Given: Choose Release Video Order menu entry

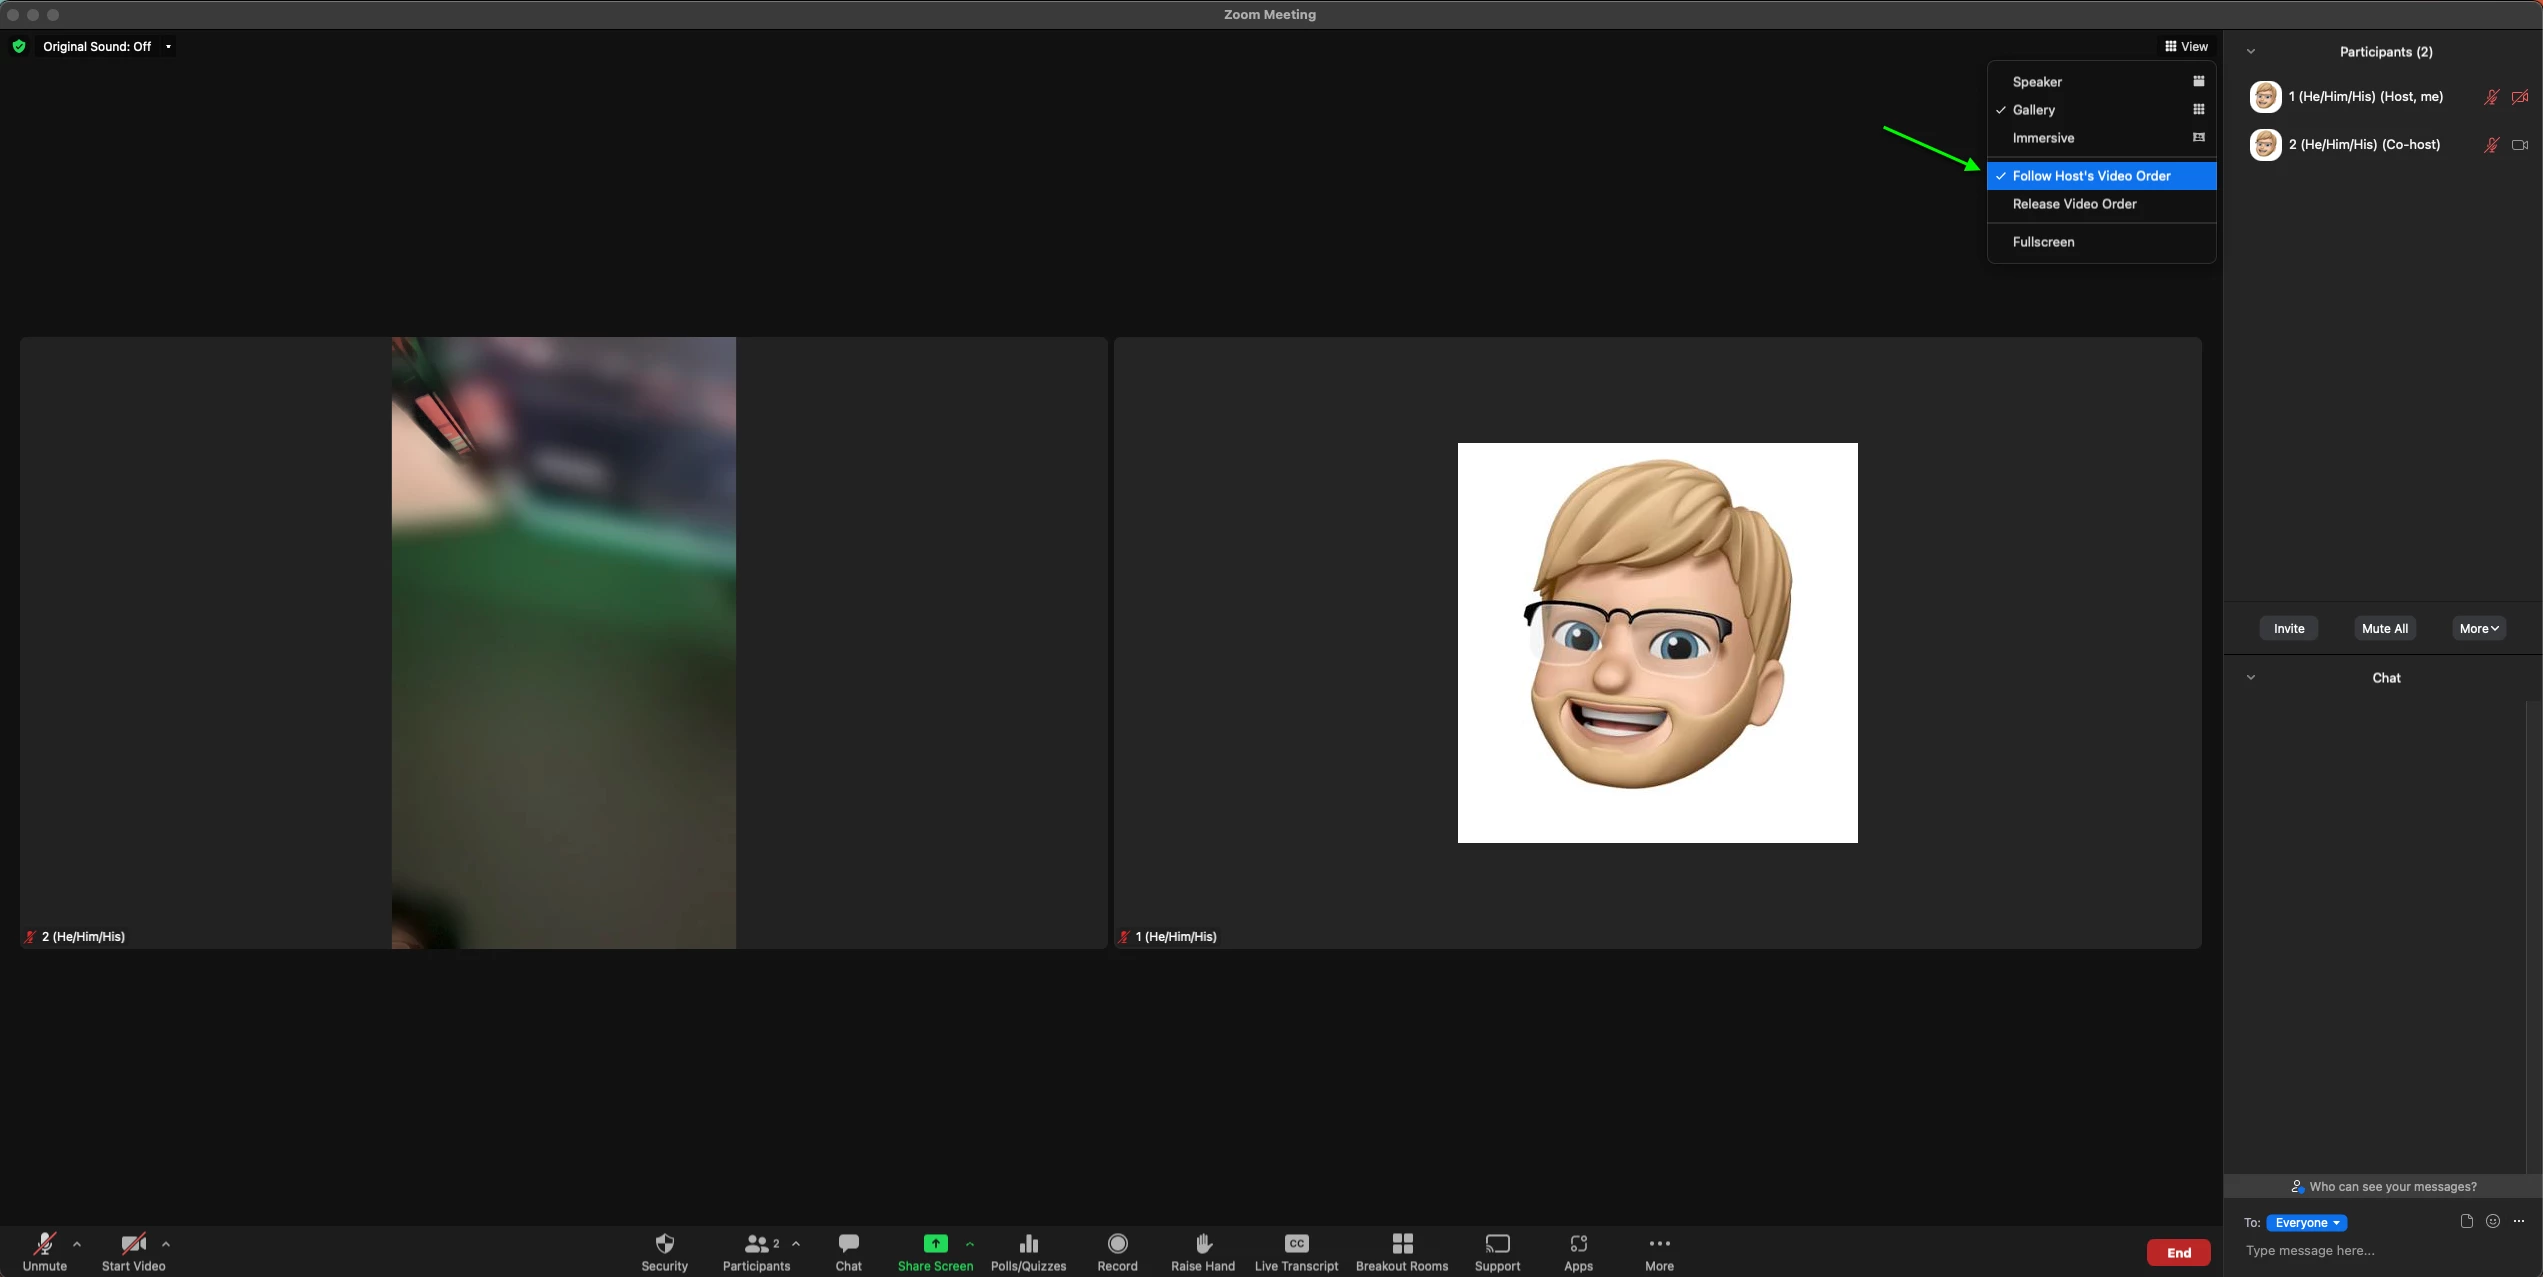Looking at the screenshot, I should pyautogui.click(x=2074, y=204).
